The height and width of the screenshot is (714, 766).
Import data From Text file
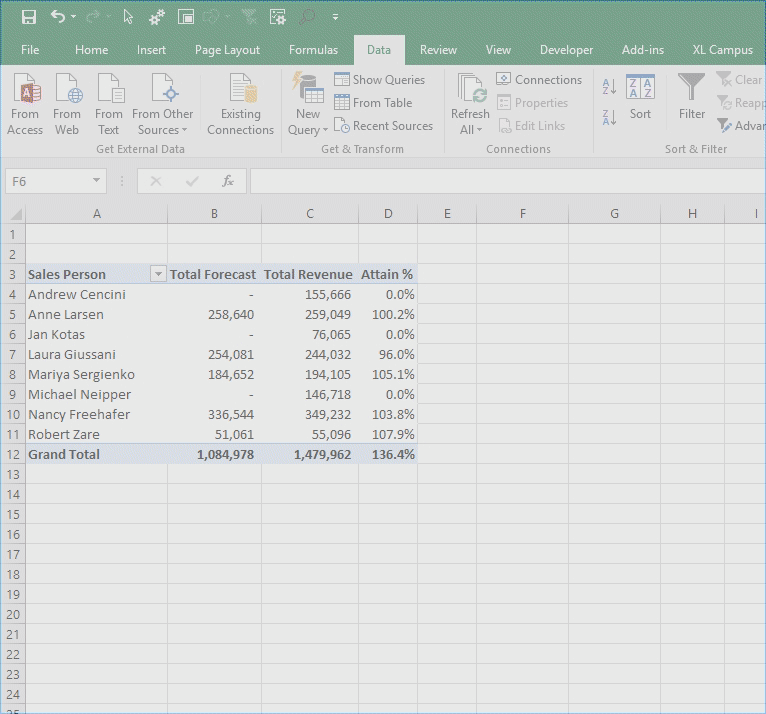point(109,104)
